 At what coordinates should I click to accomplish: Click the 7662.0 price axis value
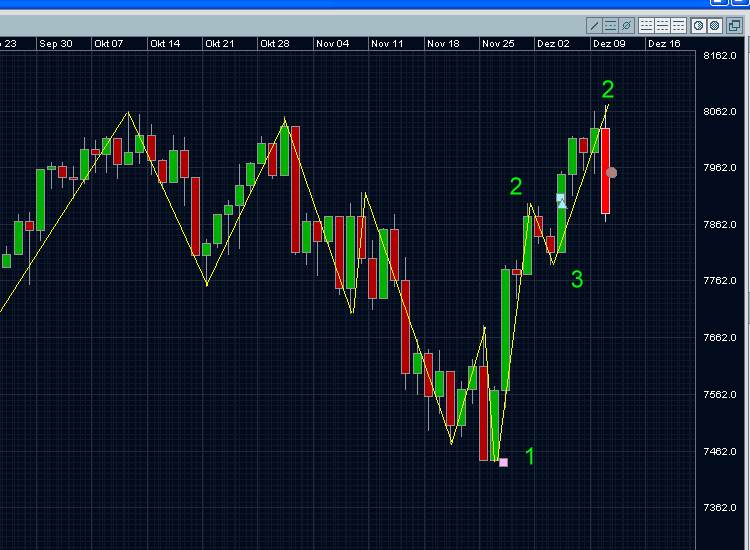point(719,338)
